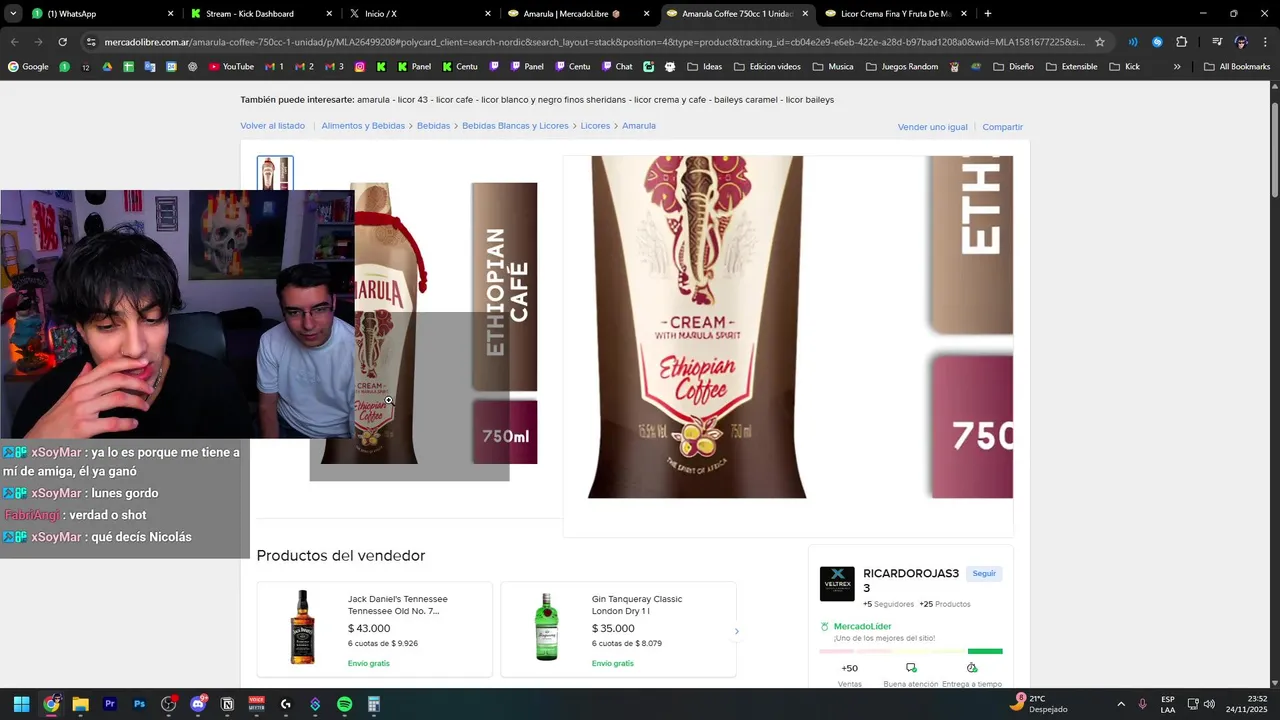Open the Windows Start menu
1280x720 pixels.
(21, 704)
